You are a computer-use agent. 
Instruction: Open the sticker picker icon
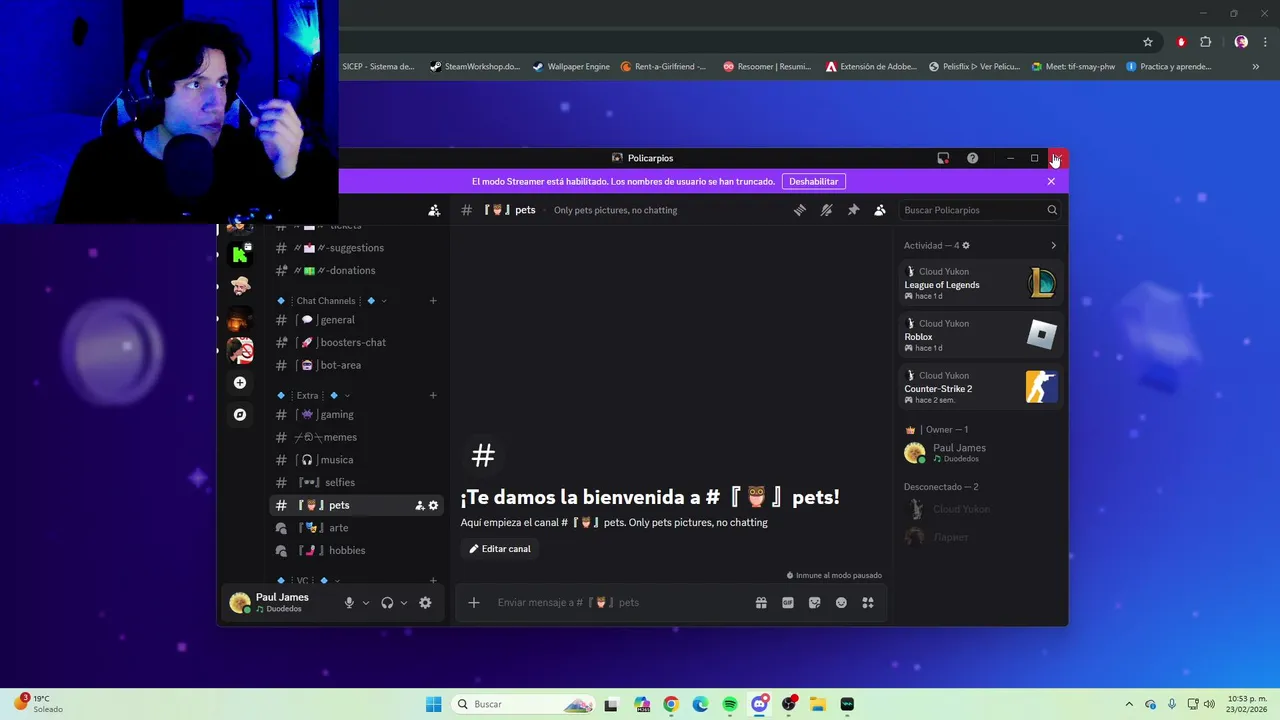click(x=815, y=603)
